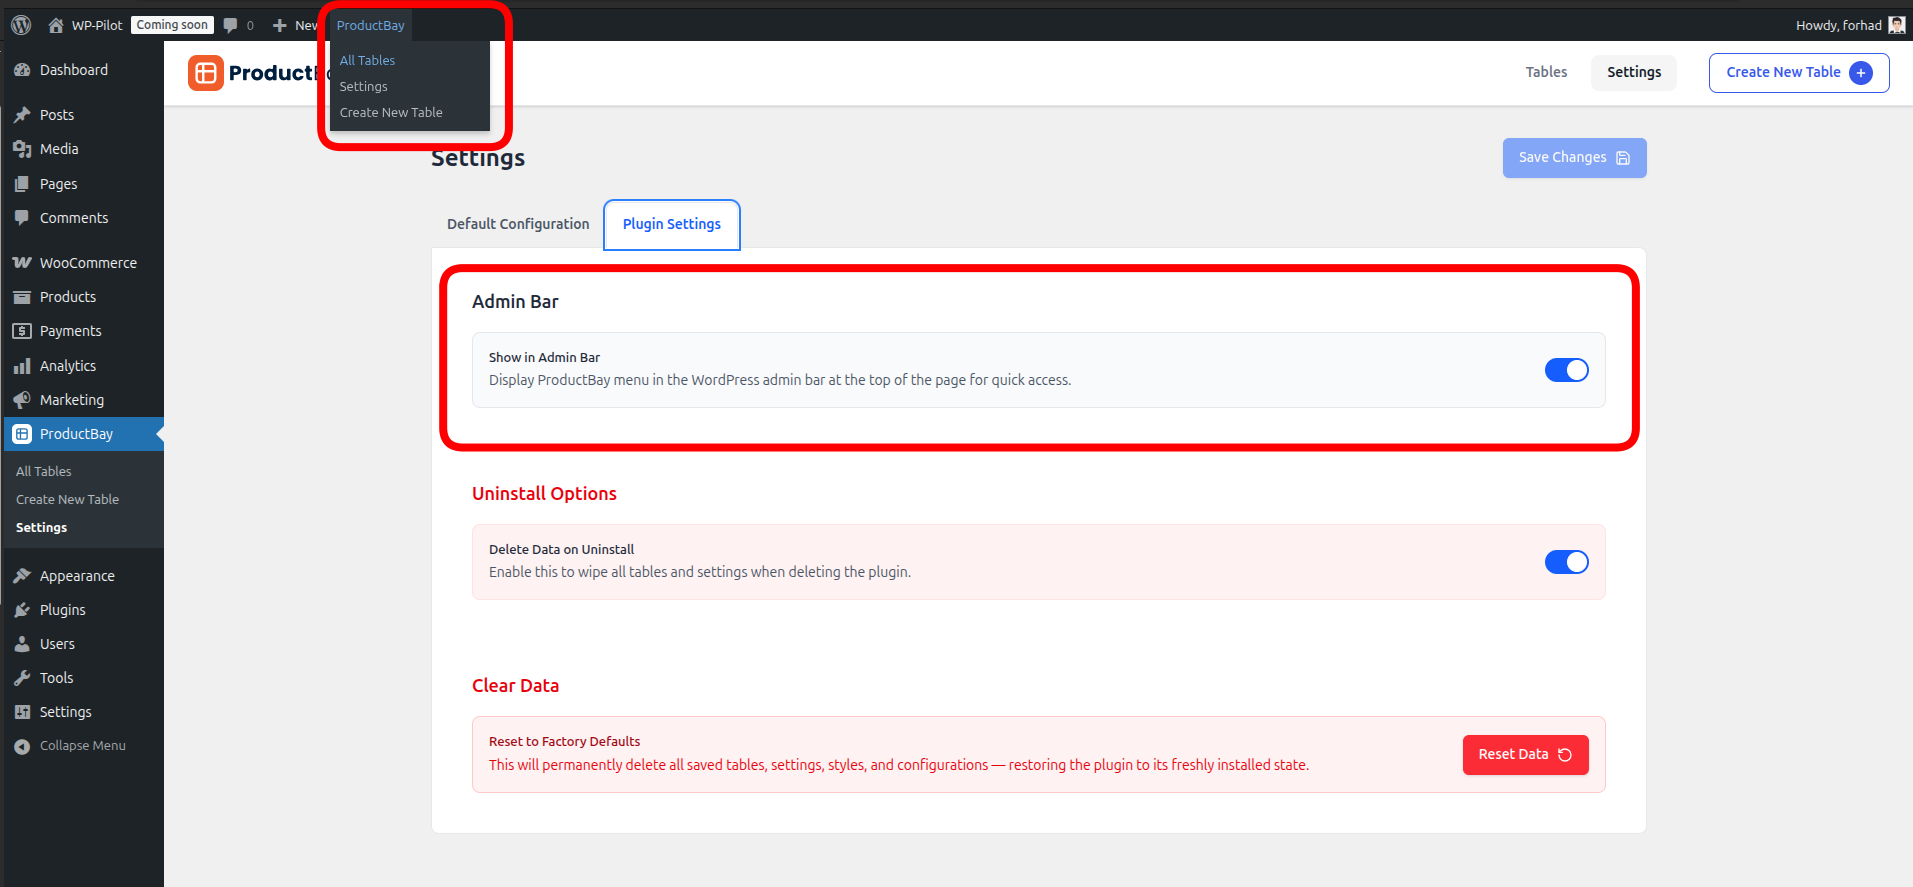
Task: Open Create New Table in sidebar submenu
Action: pyautogui.click(x=67, y=499)
